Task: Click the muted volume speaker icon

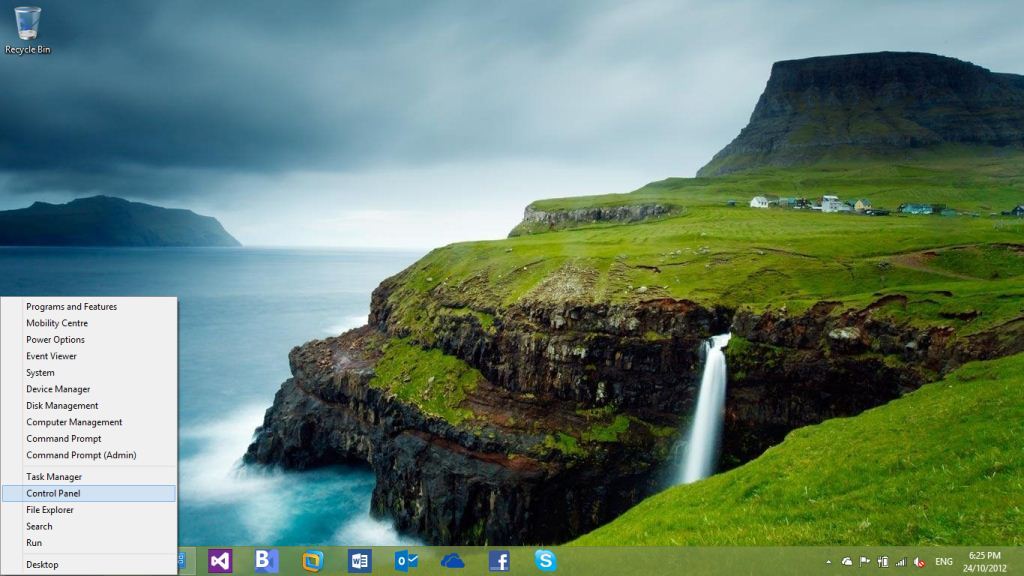Action: click(x=920, y=562)
